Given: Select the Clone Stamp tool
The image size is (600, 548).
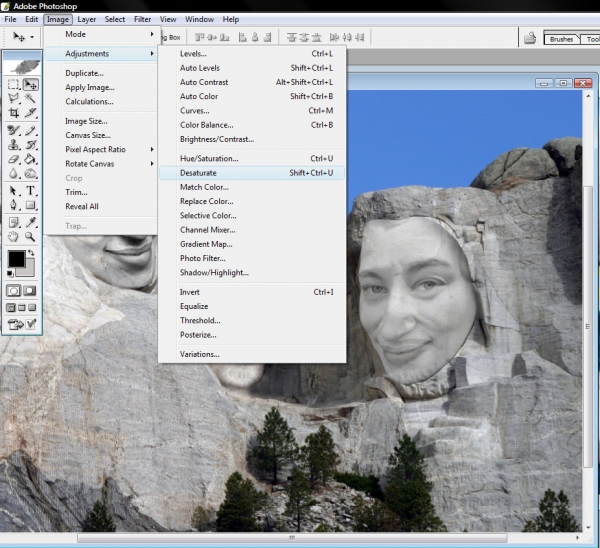Looking at the screenshot, I should (14, 145).
